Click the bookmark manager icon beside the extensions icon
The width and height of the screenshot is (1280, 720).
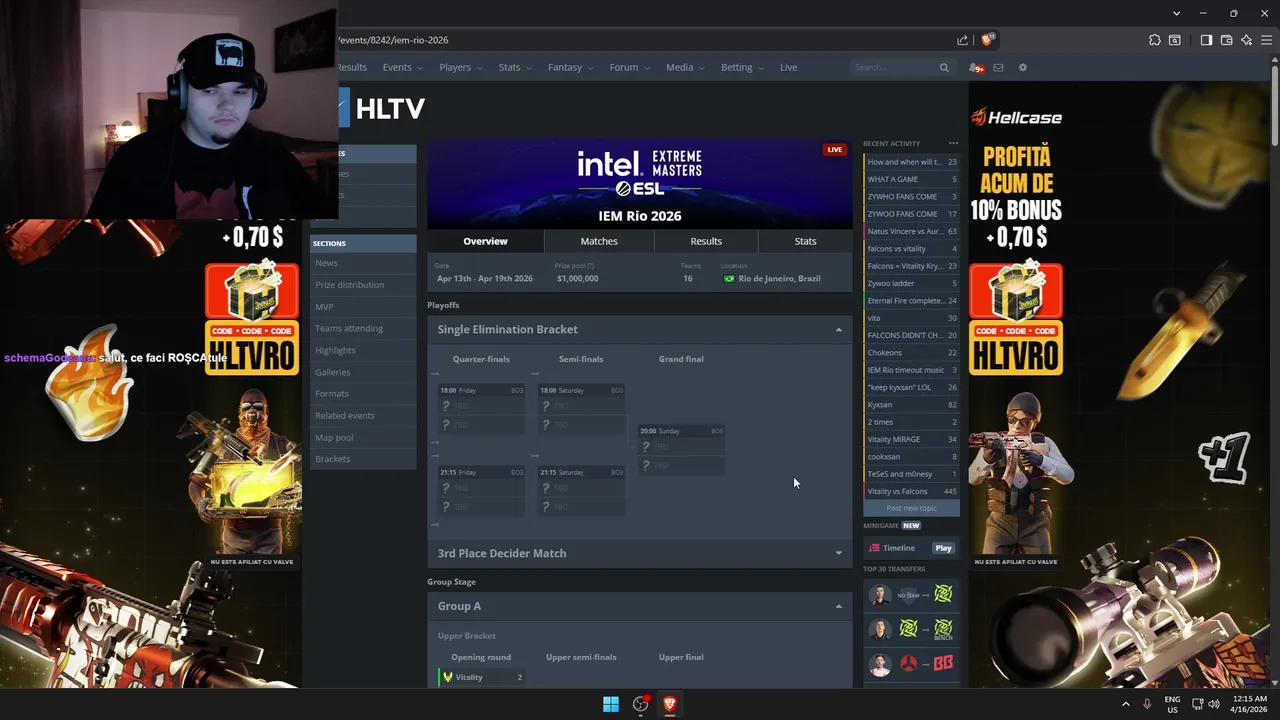(x=1175, y=40)
